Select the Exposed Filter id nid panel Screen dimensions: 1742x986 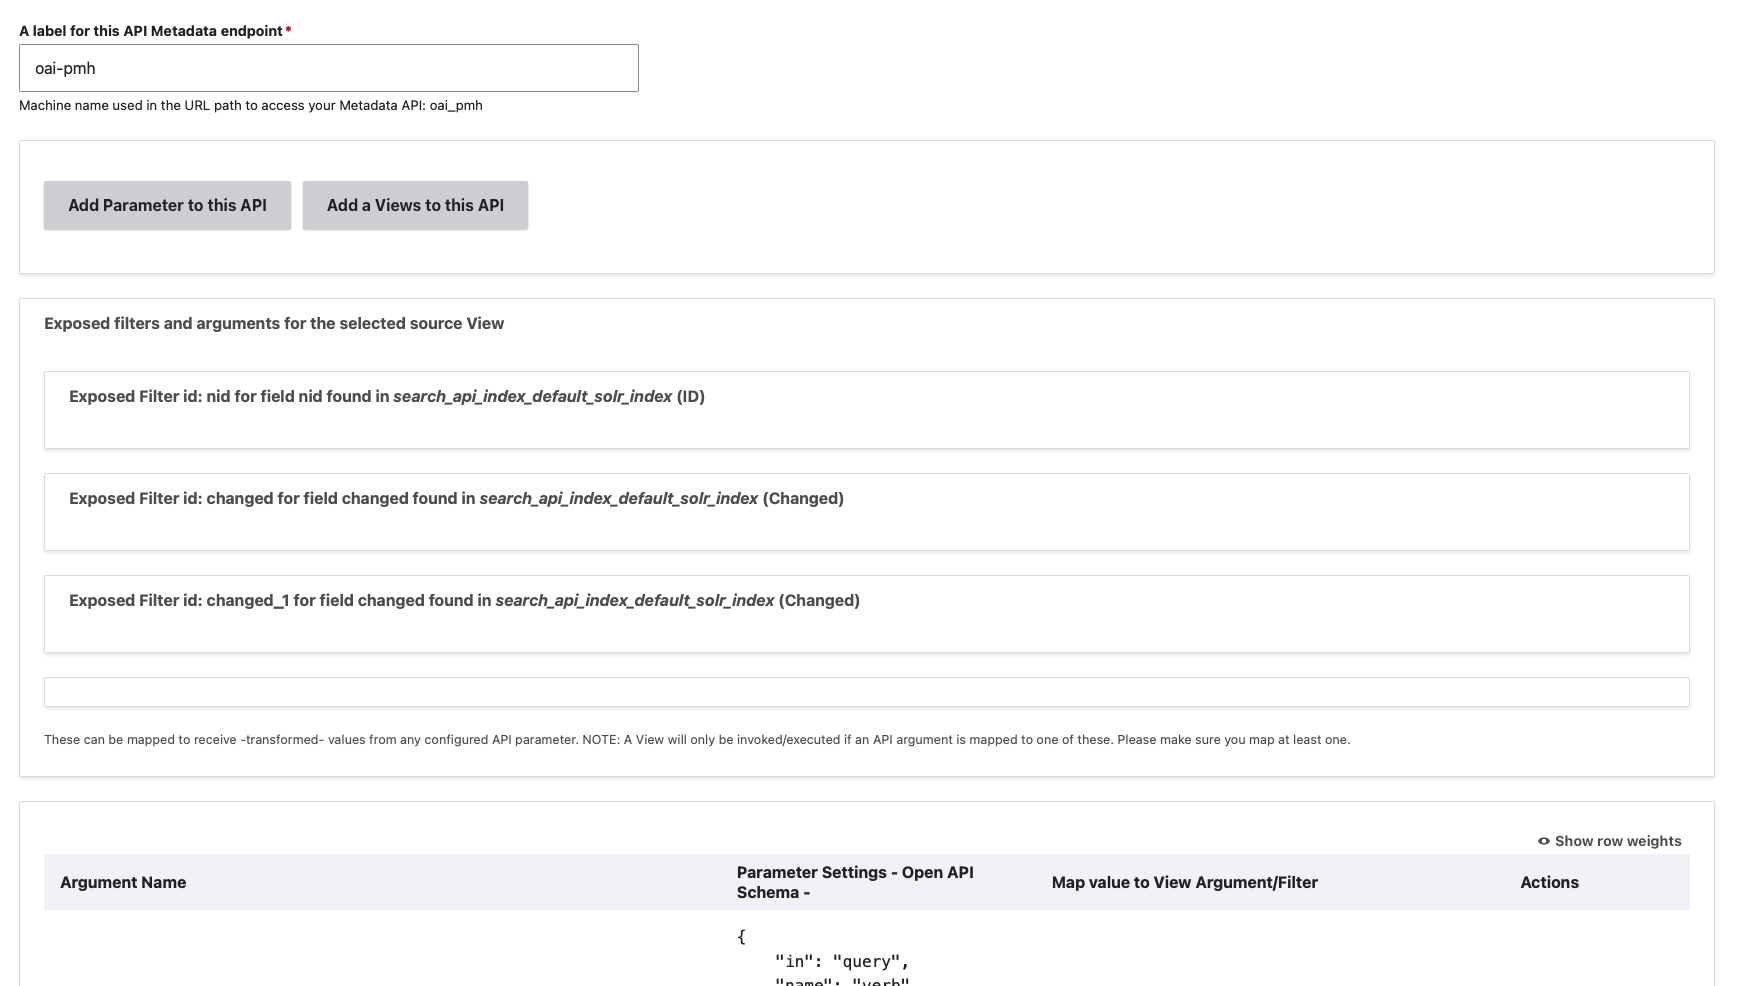pos(866,409)
